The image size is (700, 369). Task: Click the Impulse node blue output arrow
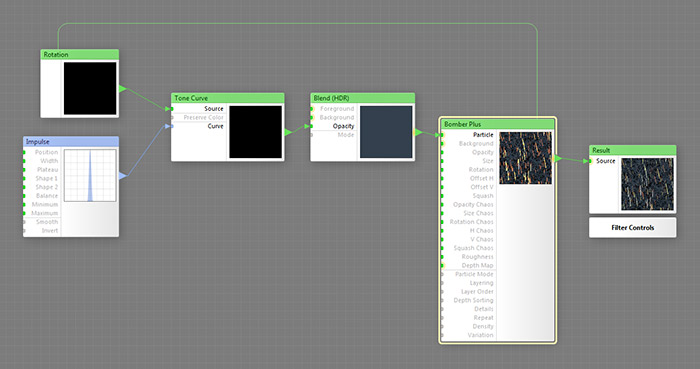[123, 176]
